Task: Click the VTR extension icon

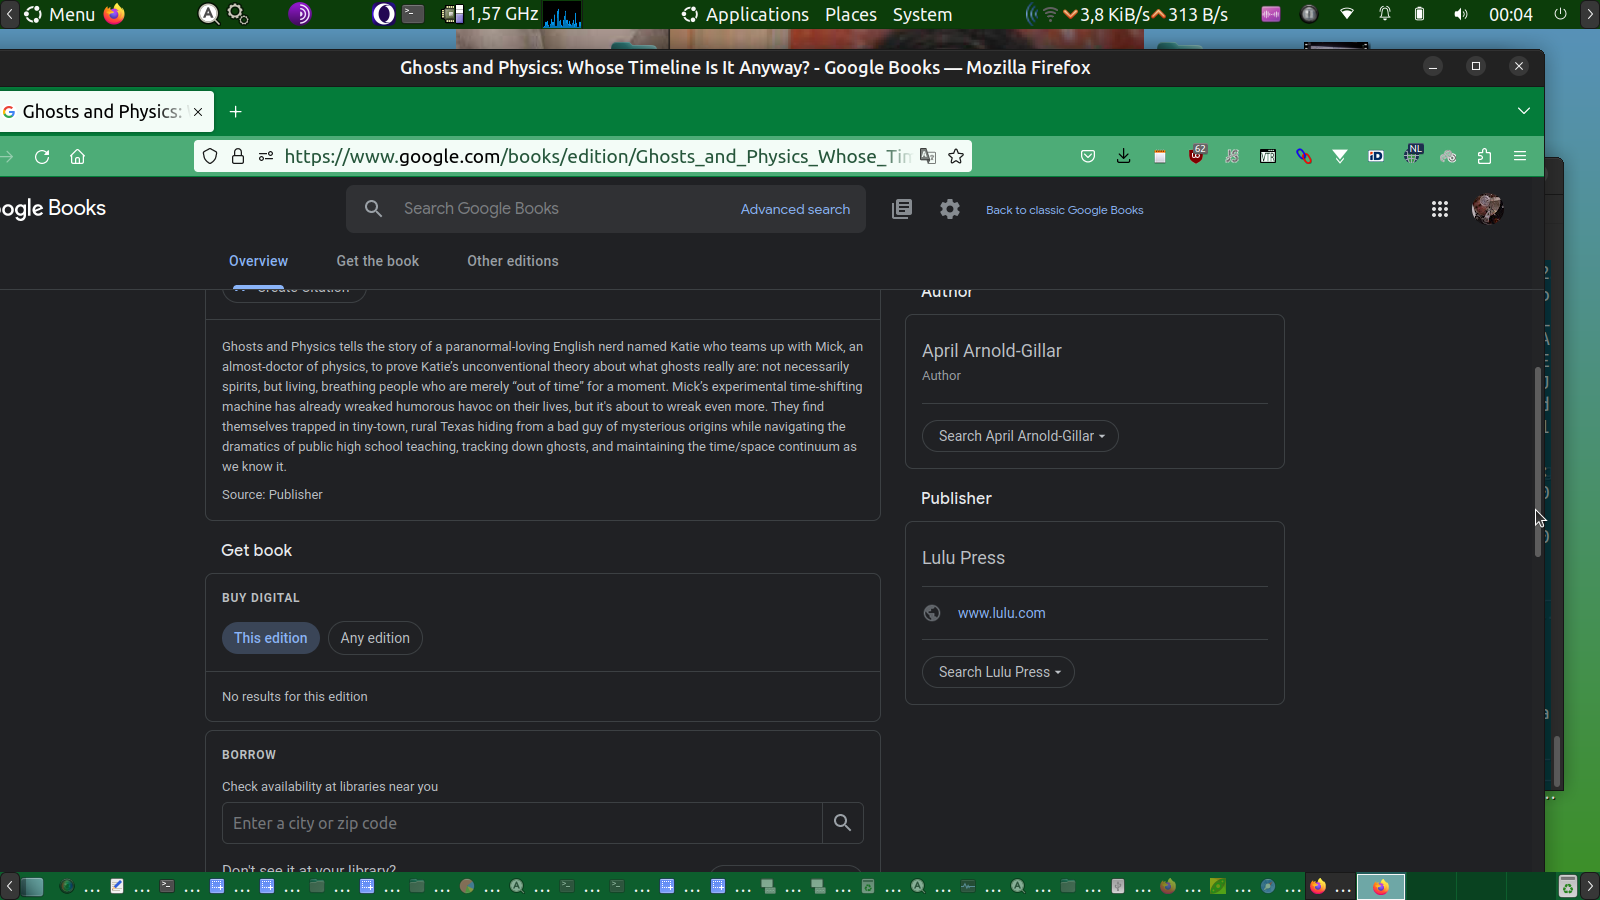Action: click(1268, 156)
